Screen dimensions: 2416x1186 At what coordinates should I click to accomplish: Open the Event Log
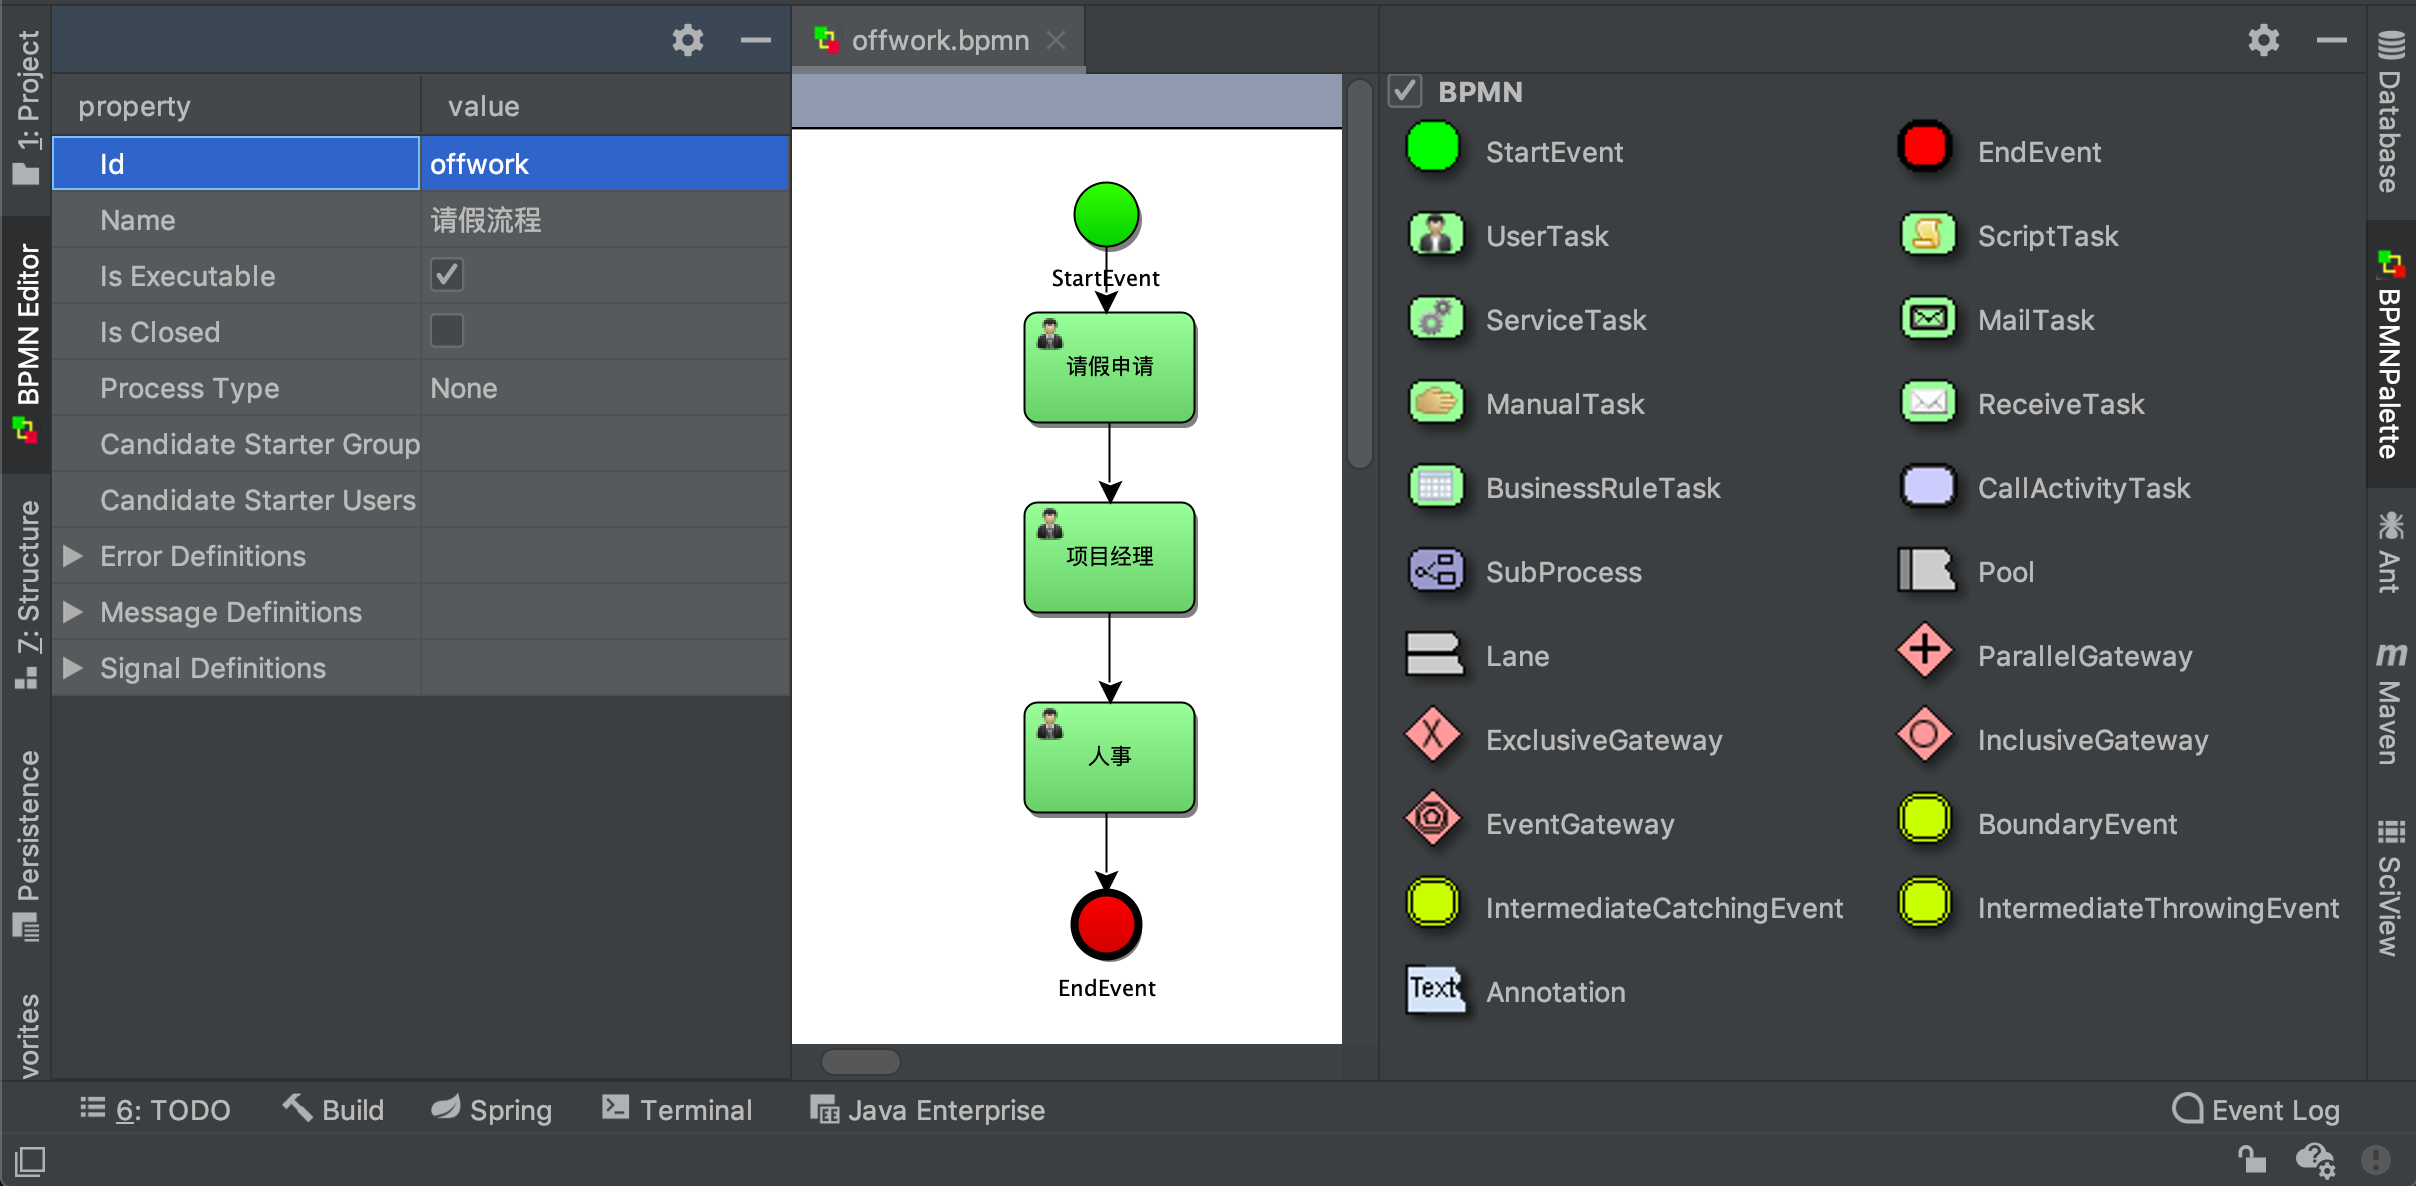coord(2256,1110)
